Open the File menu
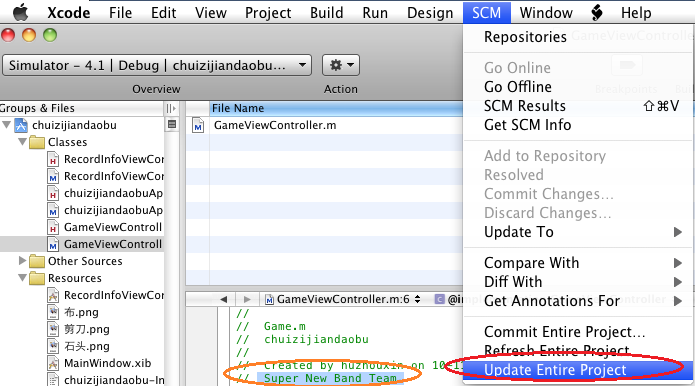 121,13
